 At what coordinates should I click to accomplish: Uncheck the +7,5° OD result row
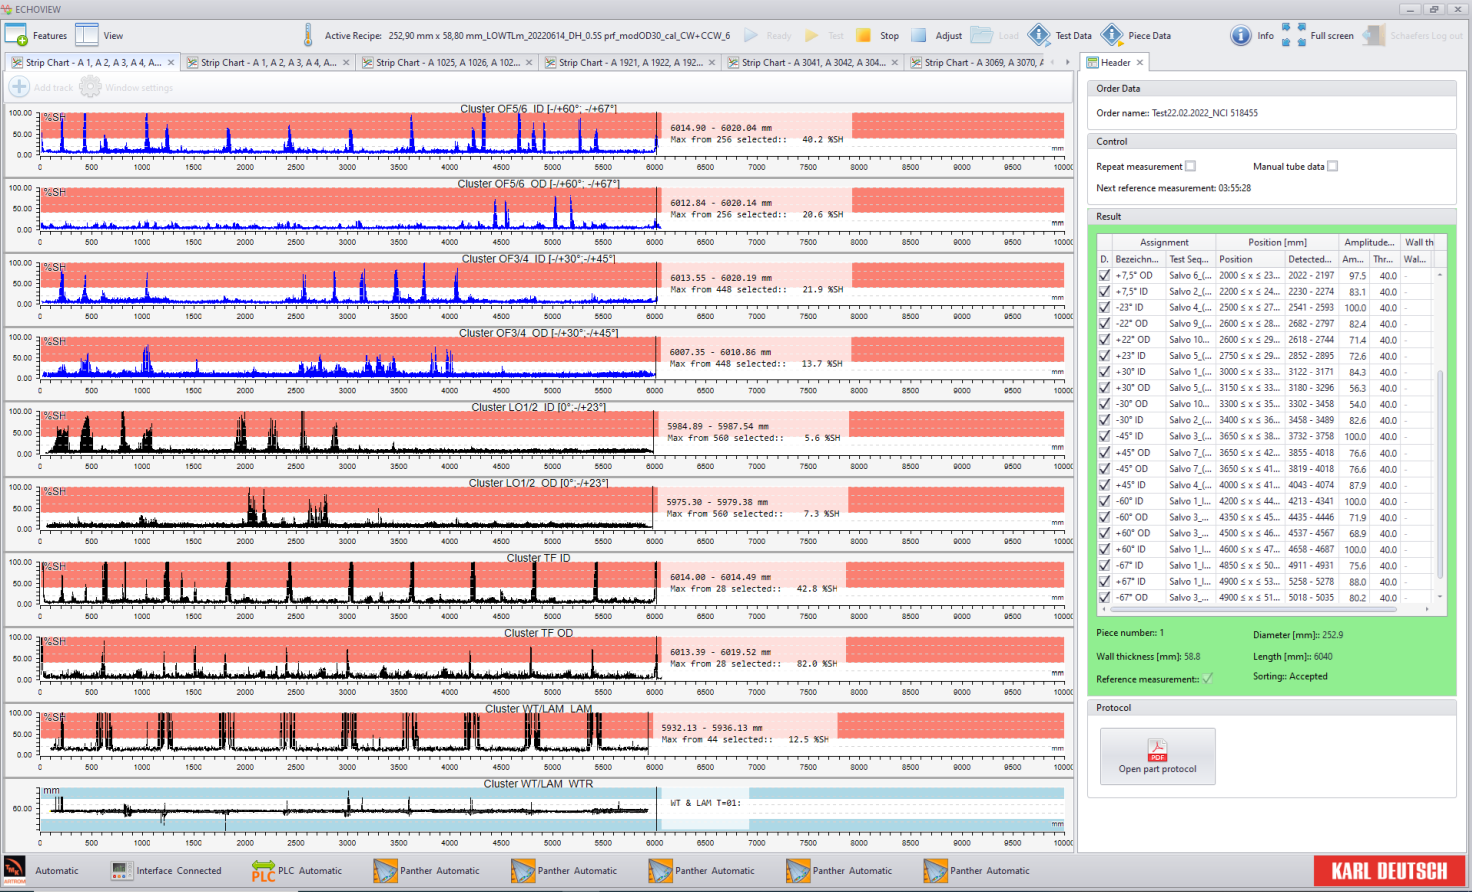(x=1104, y=276)
